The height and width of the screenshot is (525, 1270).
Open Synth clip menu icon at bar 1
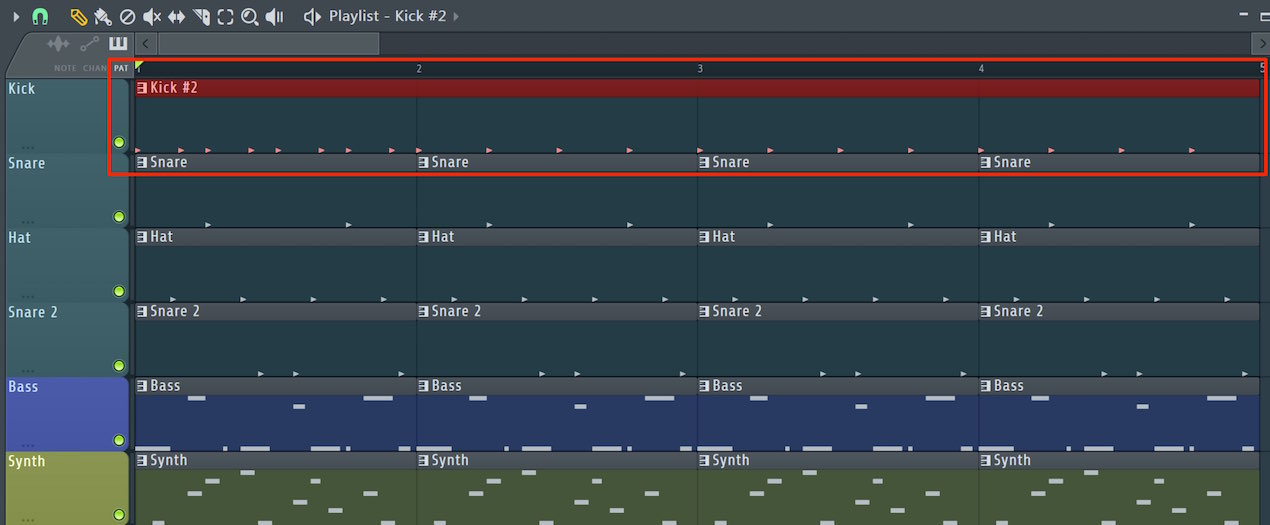click(x=142, y=460)
